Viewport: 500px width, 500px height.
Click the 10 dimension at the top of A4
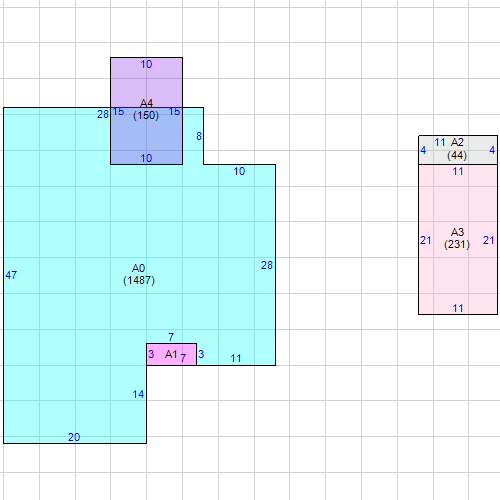(x=146, y=64)
